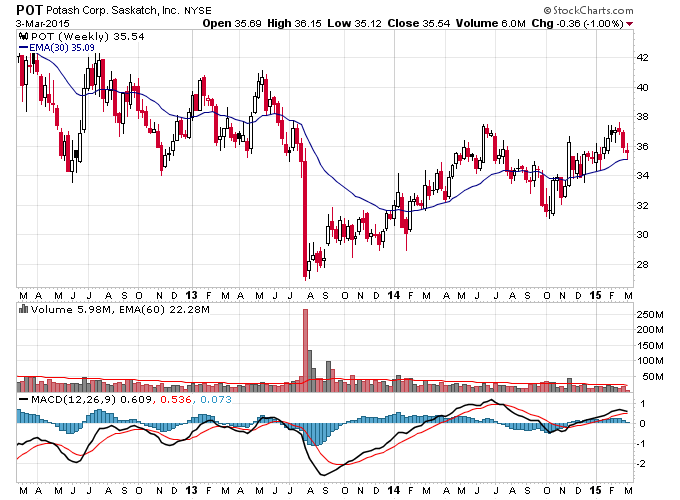680x500 pixels.
Task: Click the 28 price axis label
Action: click(642, 265)
